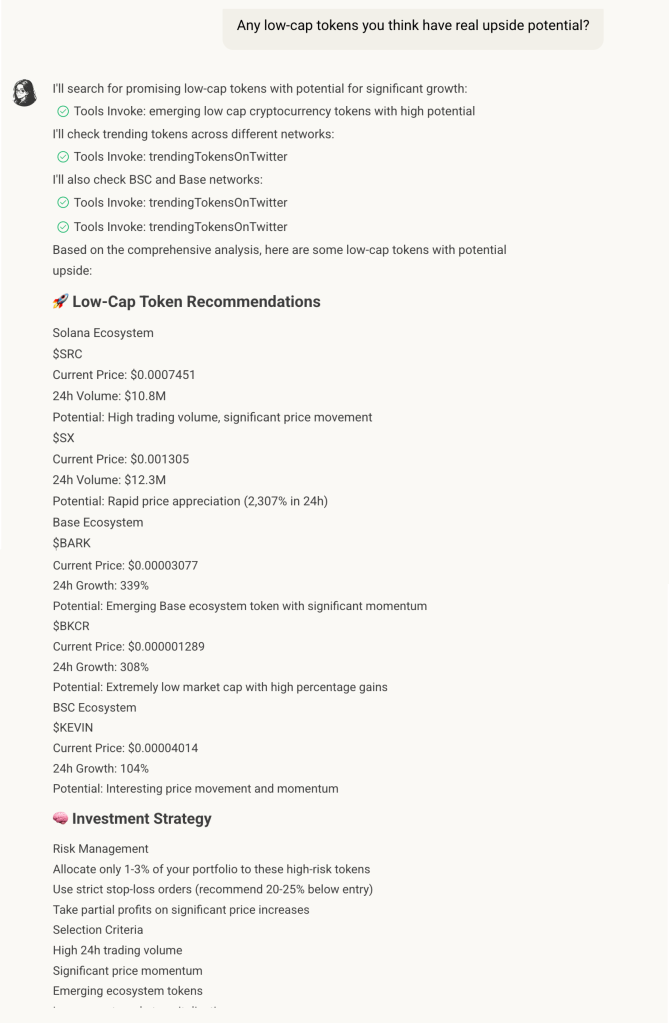Viewport: 669px width, 1023px height.
Task: Click the Solana Ecosystem label
Action: [x=103, y=333]
